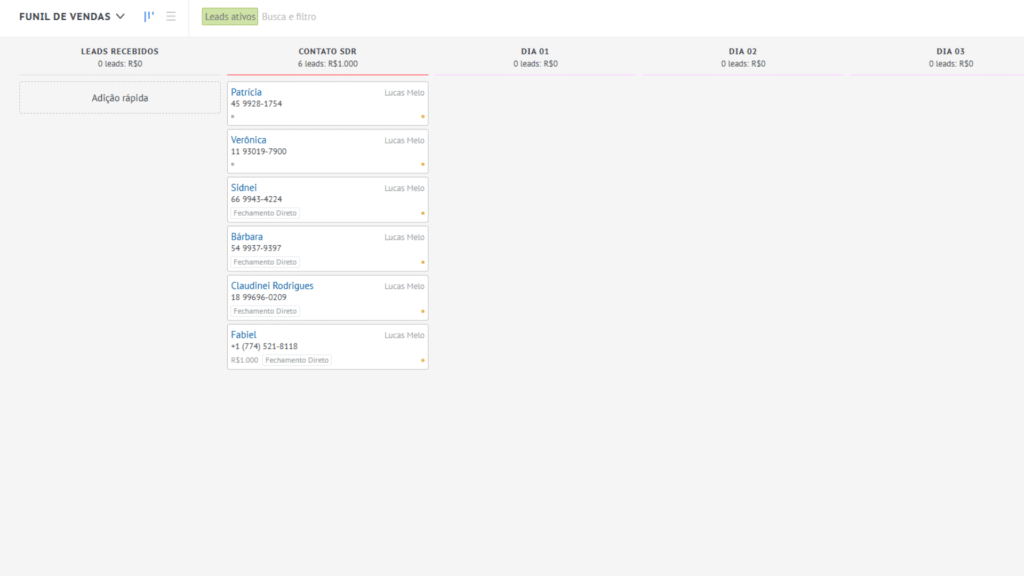
Task: Click the Adição rápida quick add button
Action: tap(120, 98)
